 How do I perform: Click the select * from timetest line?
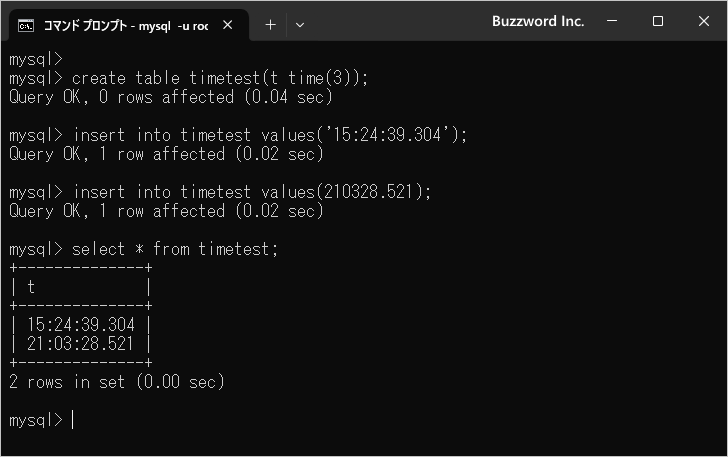tap(176, 249)
